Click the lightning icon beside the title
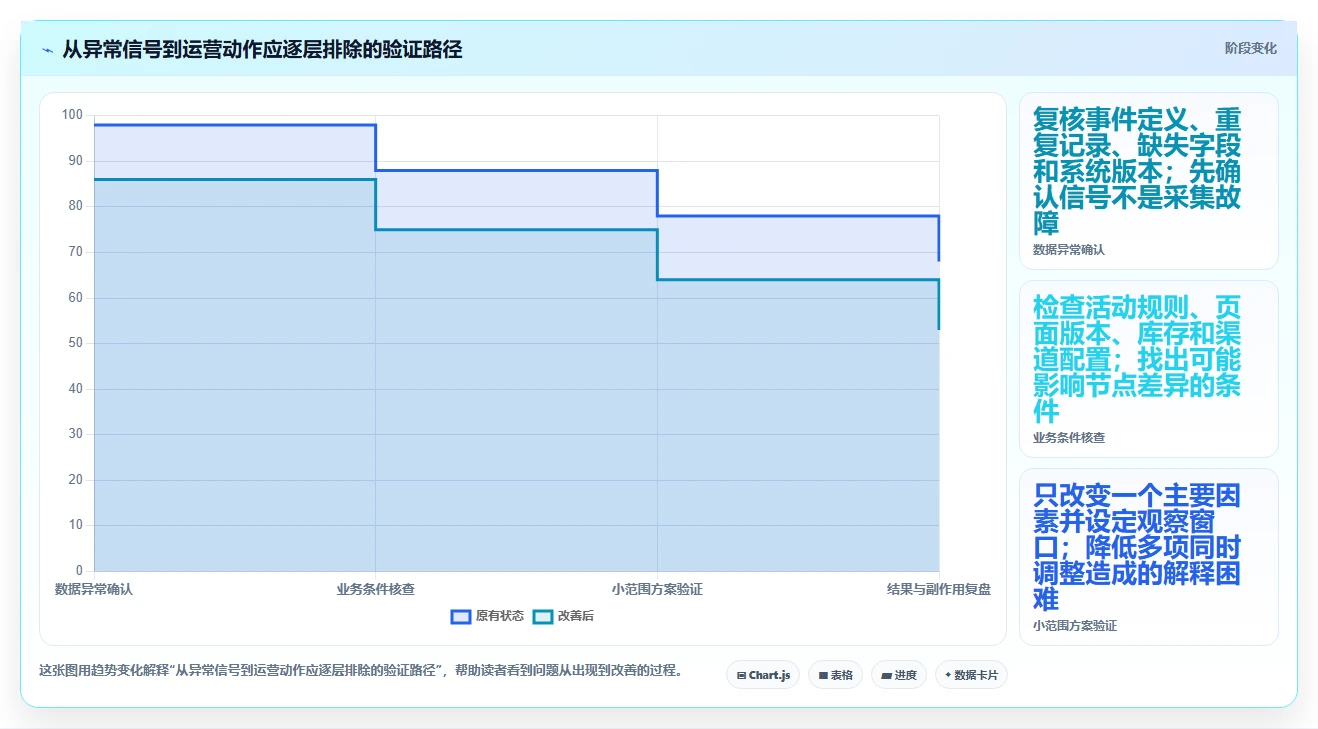 click(48, 49)
